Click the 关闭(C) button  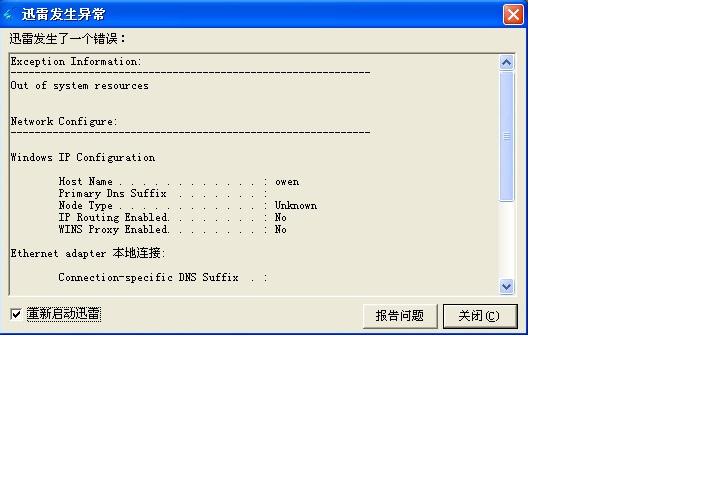click(x=480, y=316)
